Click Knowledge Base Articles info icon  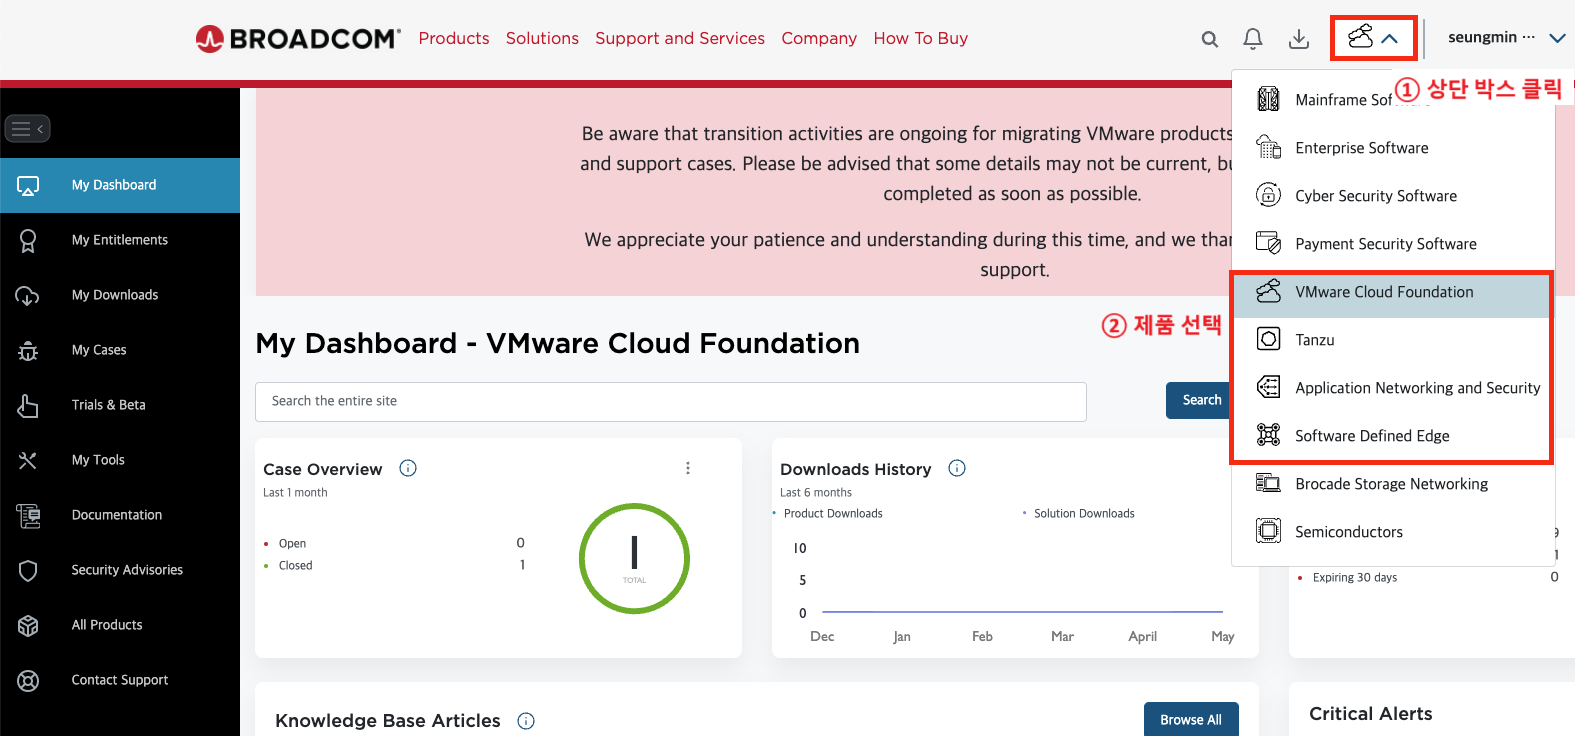(526, 721)
